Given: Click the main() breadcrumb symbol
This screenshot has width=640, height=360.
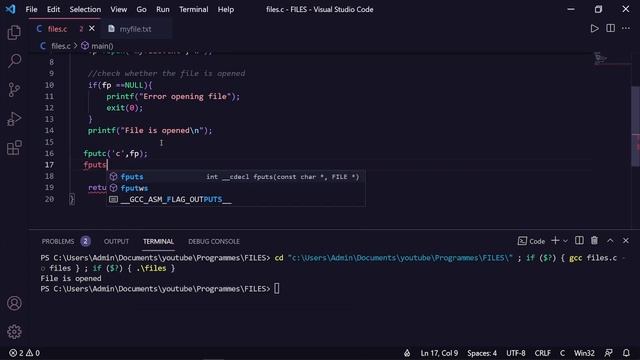Looking at the screenshot, I should click(x=97, y=46).
